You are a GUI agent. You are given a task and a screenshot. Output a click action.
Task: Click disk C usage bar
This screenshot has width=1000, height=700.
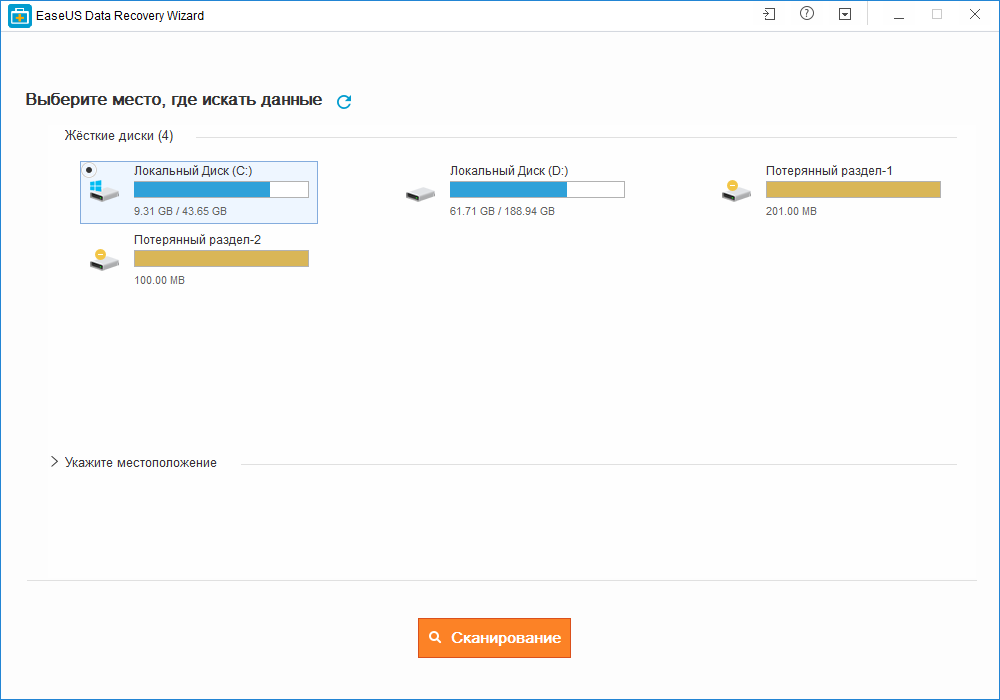pos(221,189)
